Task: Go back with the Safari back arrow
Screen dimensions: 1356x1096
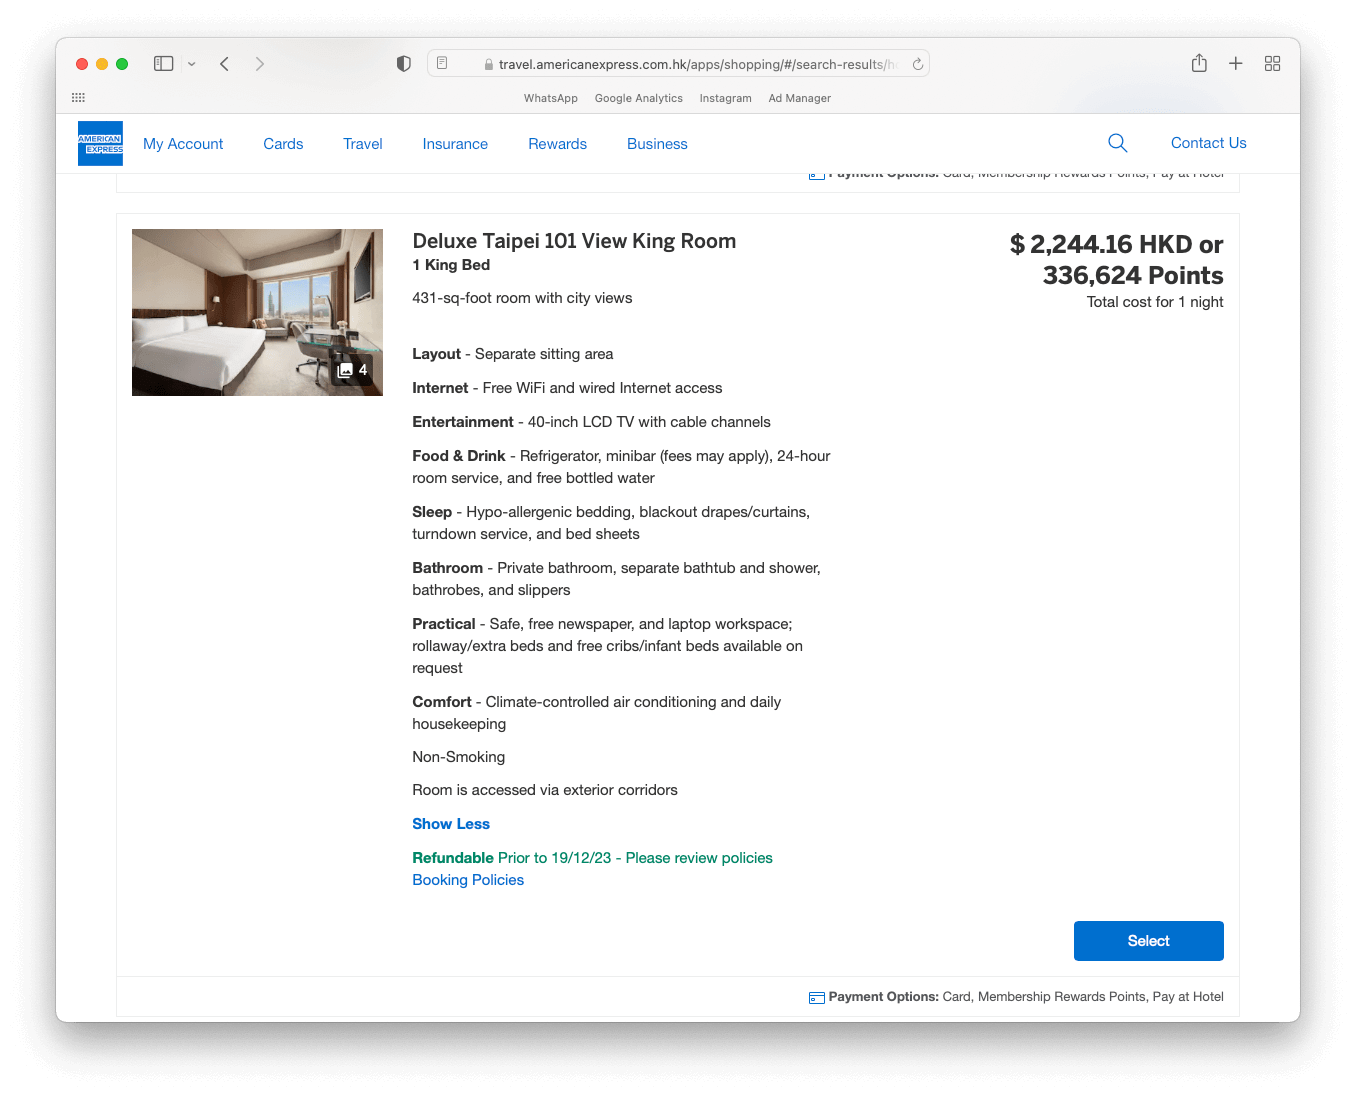Action: coord(225,64)
